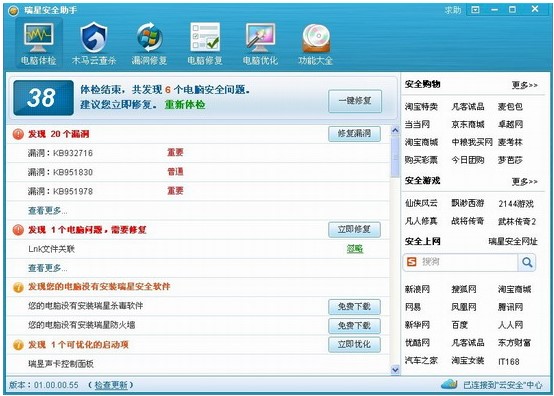Click the Sogou logo in search box
Screen dimensions: 554x396
coord(412,262)
